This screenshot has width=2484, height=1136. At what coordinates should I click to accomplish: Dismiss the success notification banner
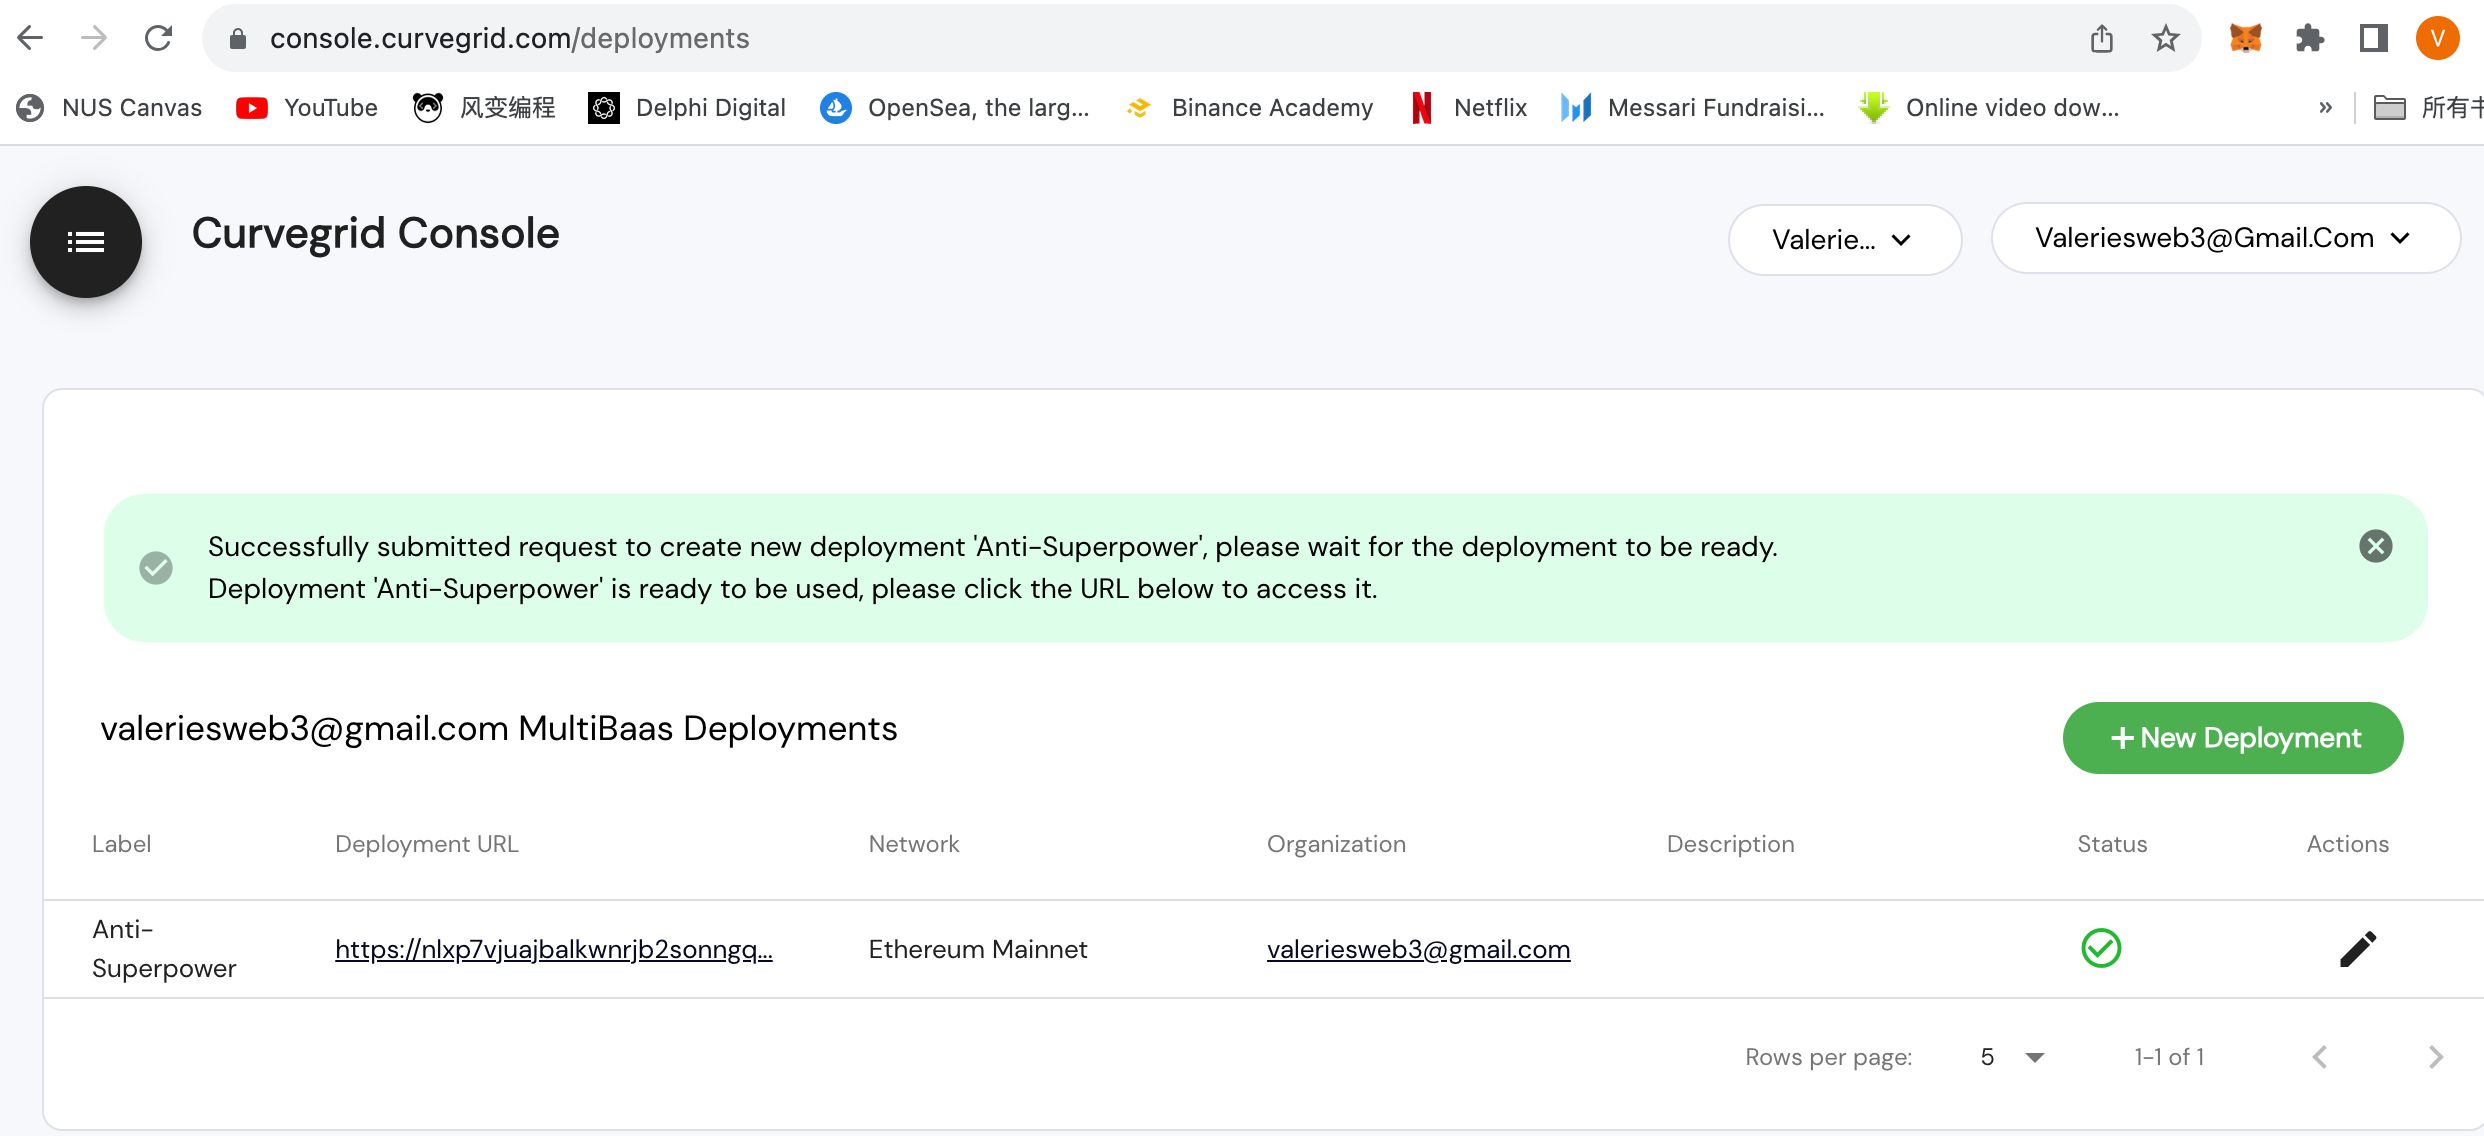(2375, 546)
